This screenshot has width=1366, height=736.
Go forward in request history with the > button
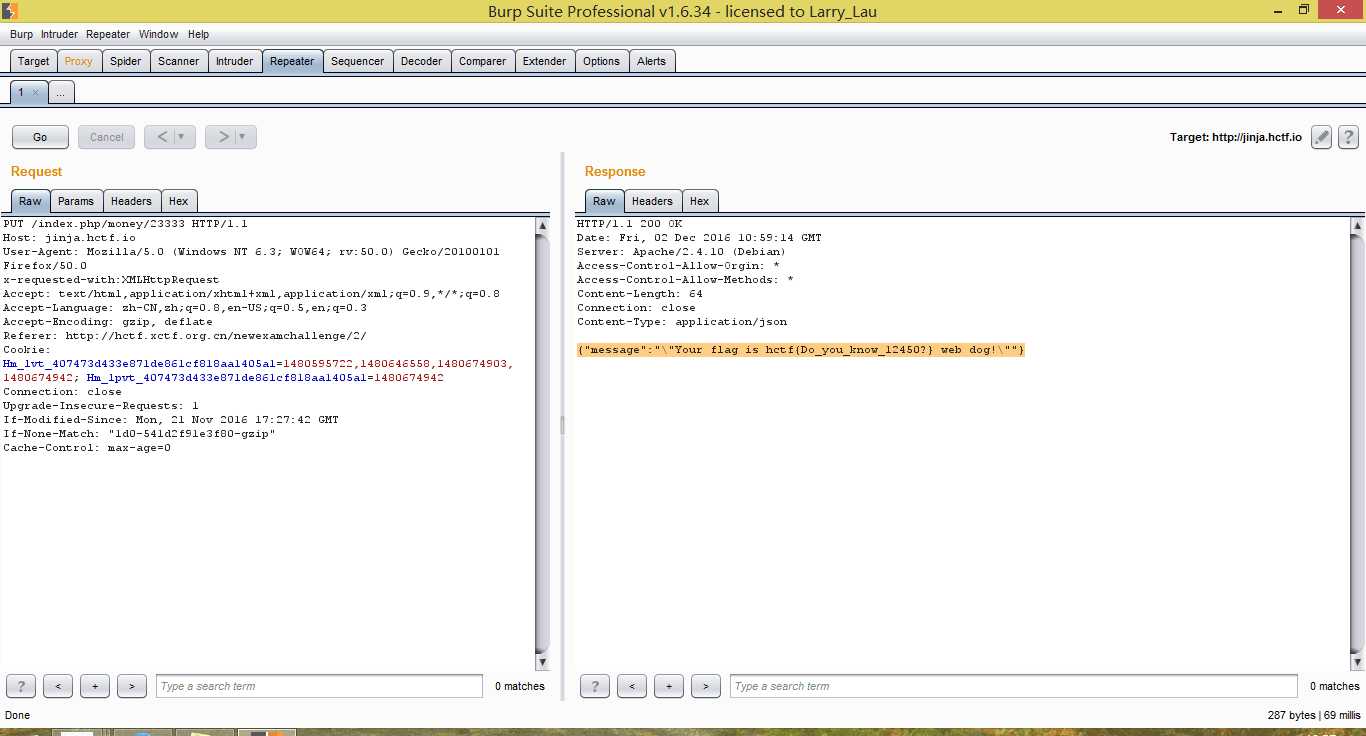tap(224, 137)
